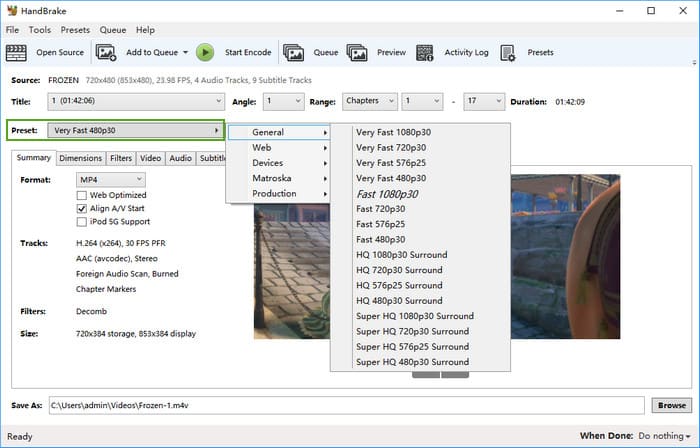Click the green Start Encode play icon
The height and width of the screenshot is (448, 700).
(205, 53)
